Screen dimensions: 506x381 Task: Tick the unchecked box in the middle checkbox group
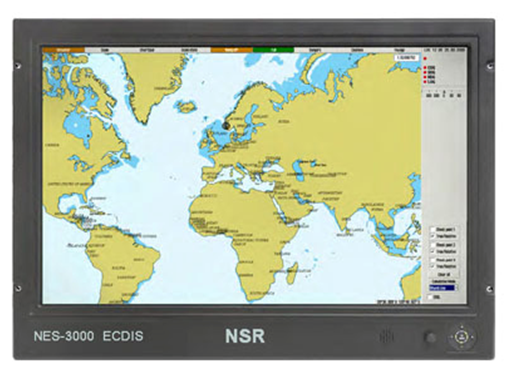click(433, 245)
